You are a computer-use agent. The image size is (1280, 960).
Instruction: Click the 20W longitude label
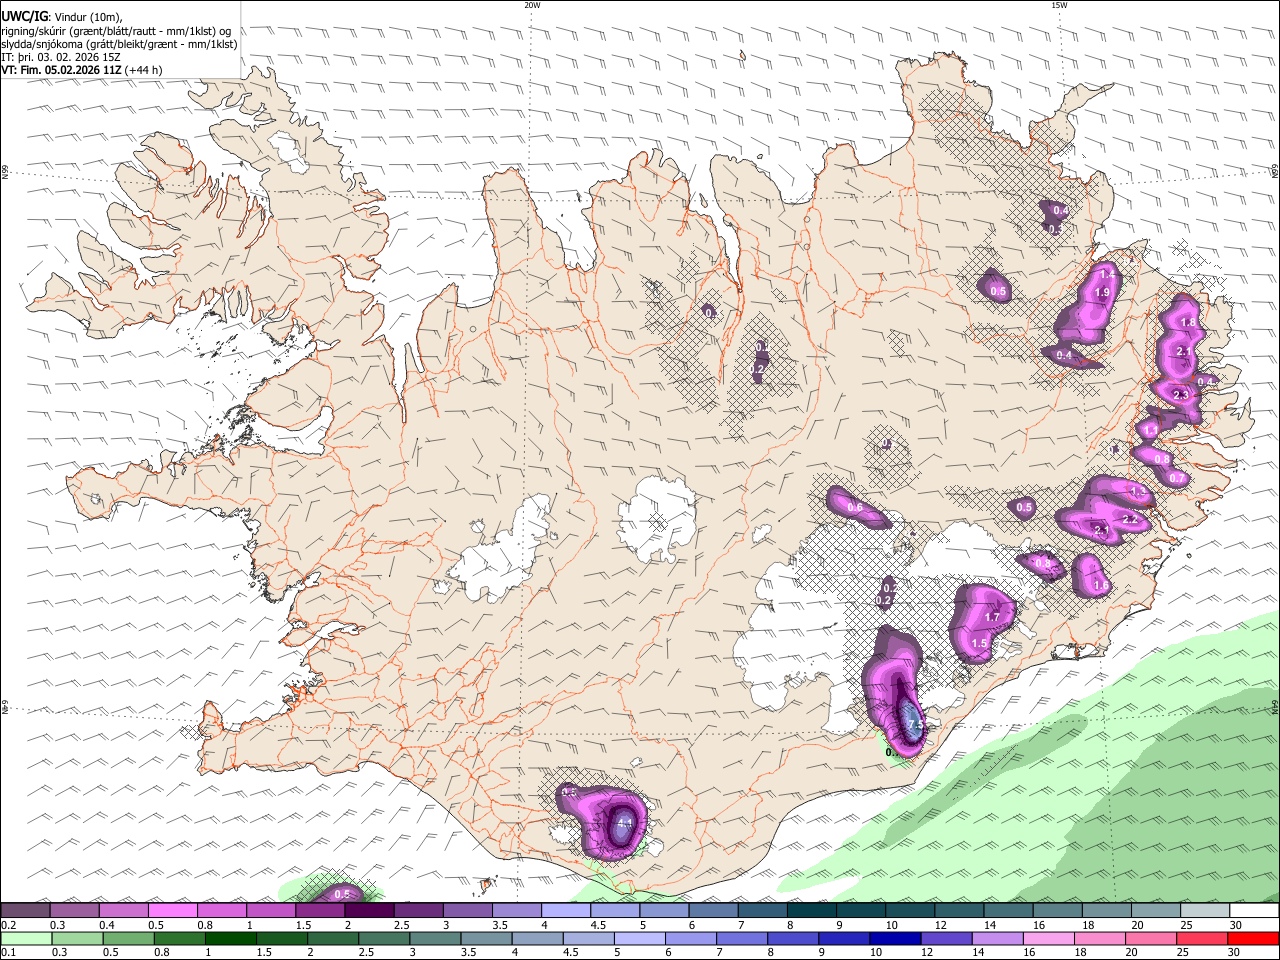532,5
